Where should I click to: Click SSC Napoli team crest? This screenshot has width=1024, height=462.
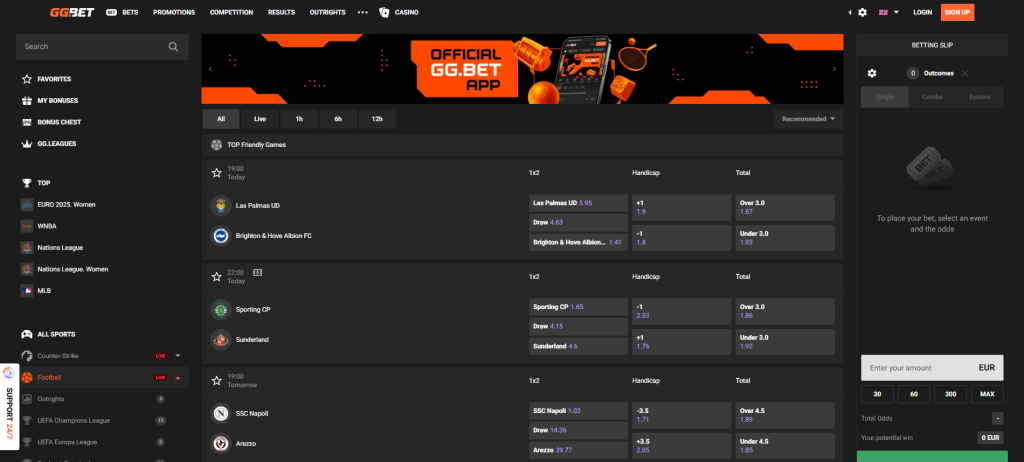[x=221, y=413]
